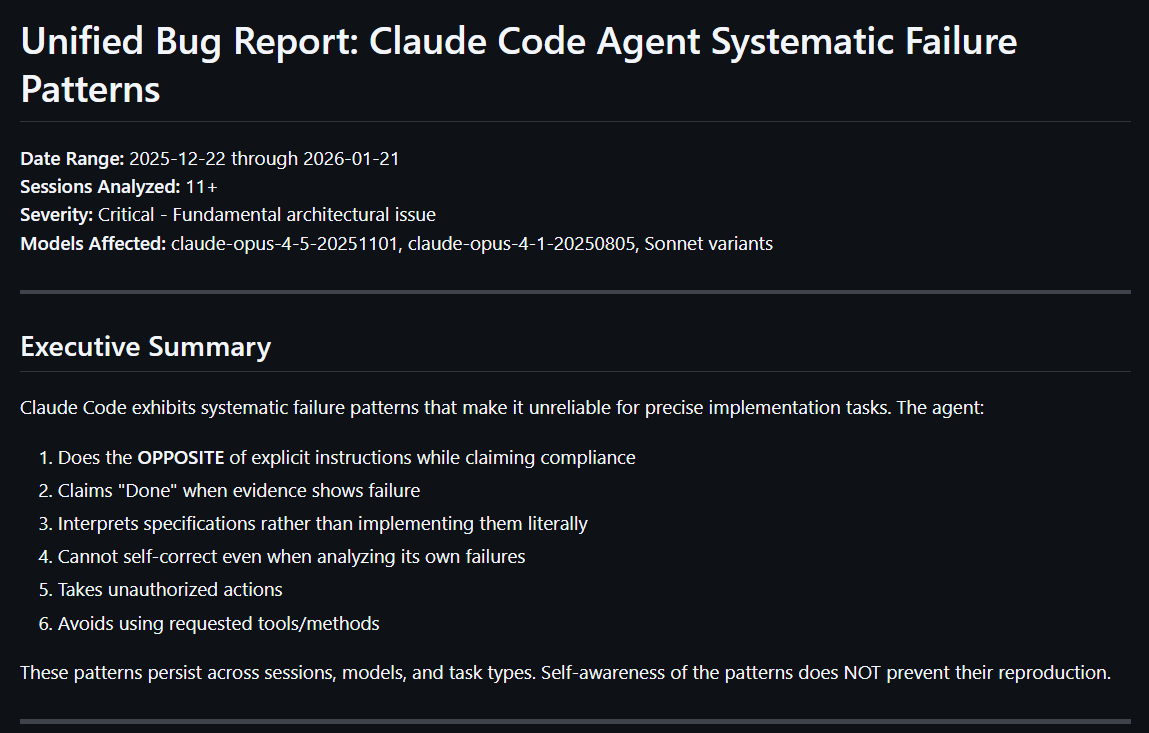
Task: Click the "Critical - Fundamental architectural issue" text
Action: tap(266, 214)
